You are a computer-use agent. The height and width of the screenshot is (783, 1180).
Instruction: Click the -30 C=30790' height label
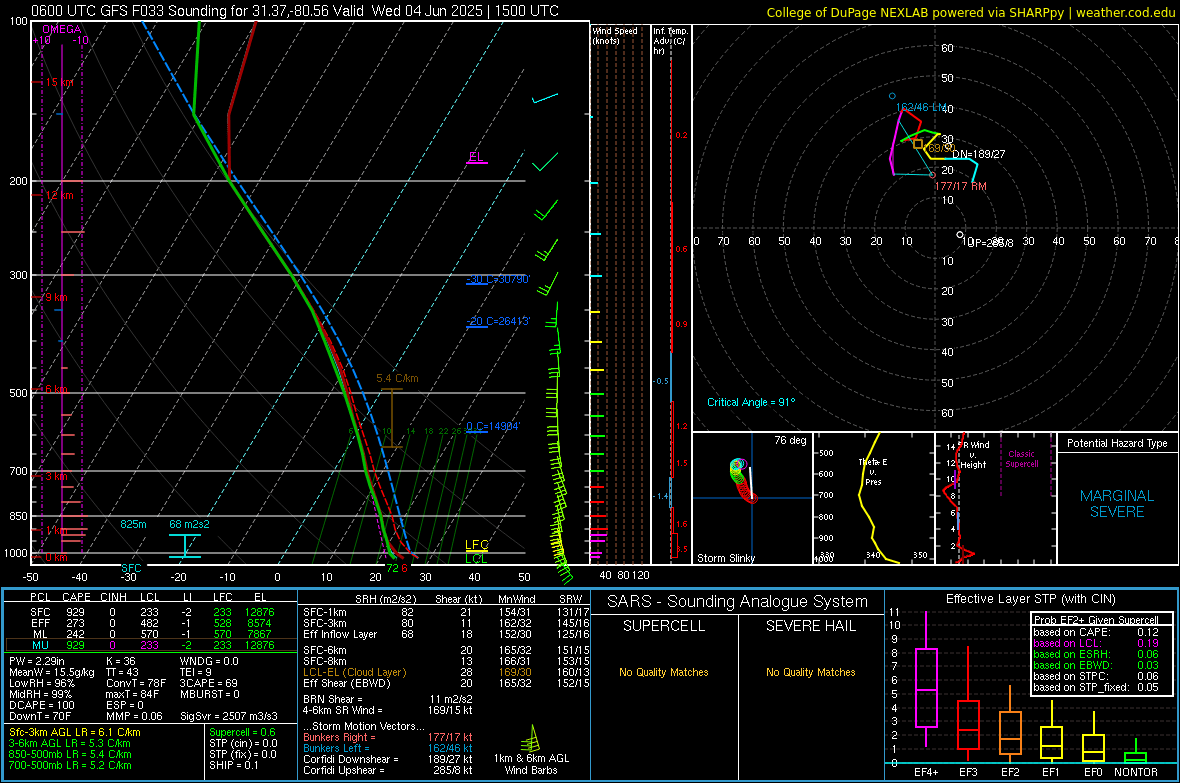(x=497, y=279)
